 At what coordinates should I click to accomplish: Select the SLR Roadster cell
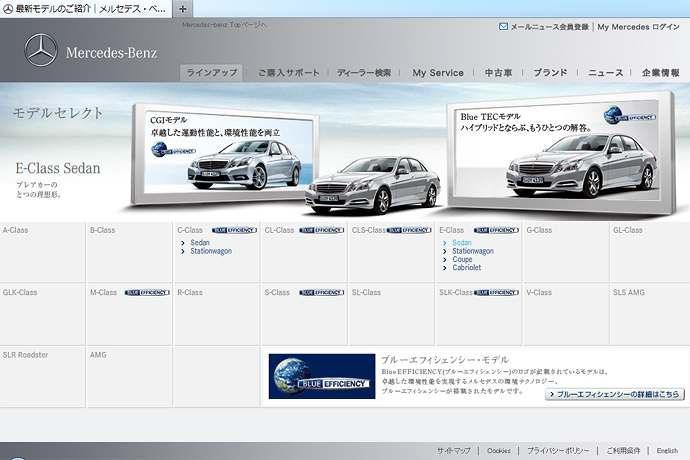click(x=42, y=377)
